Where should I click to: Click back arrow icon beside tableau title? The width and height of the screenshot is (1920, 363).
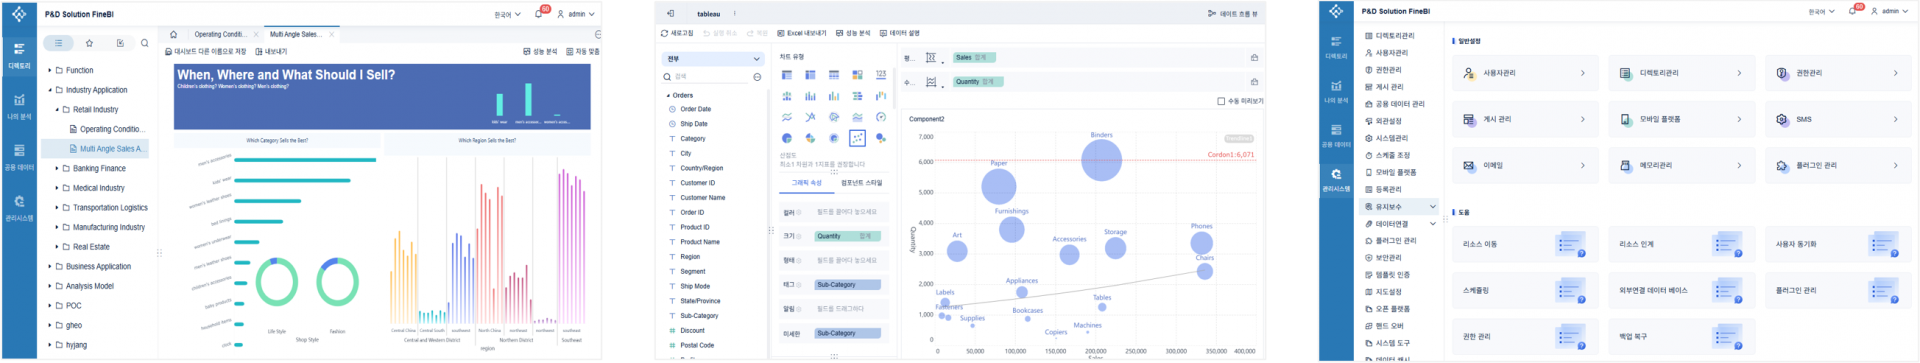(x=670, y=14)
